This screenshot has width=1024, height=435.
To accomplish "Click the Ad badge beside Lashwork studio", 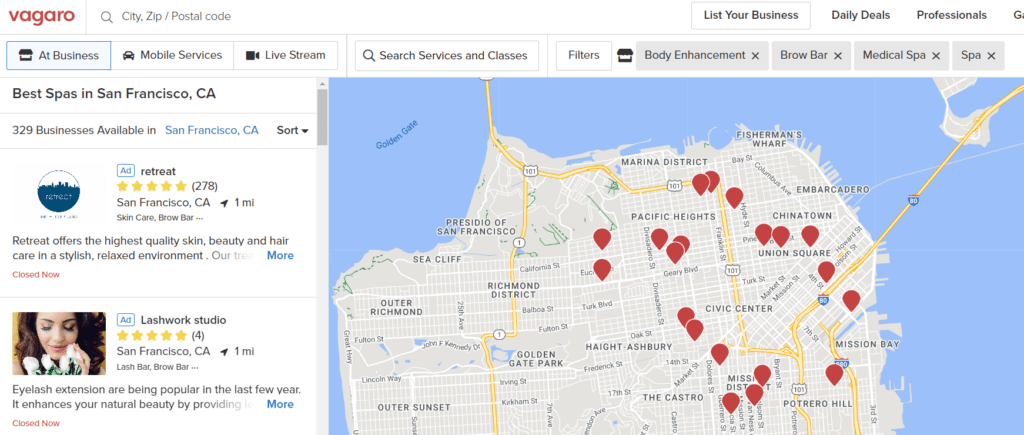I will tap(126, 319).
